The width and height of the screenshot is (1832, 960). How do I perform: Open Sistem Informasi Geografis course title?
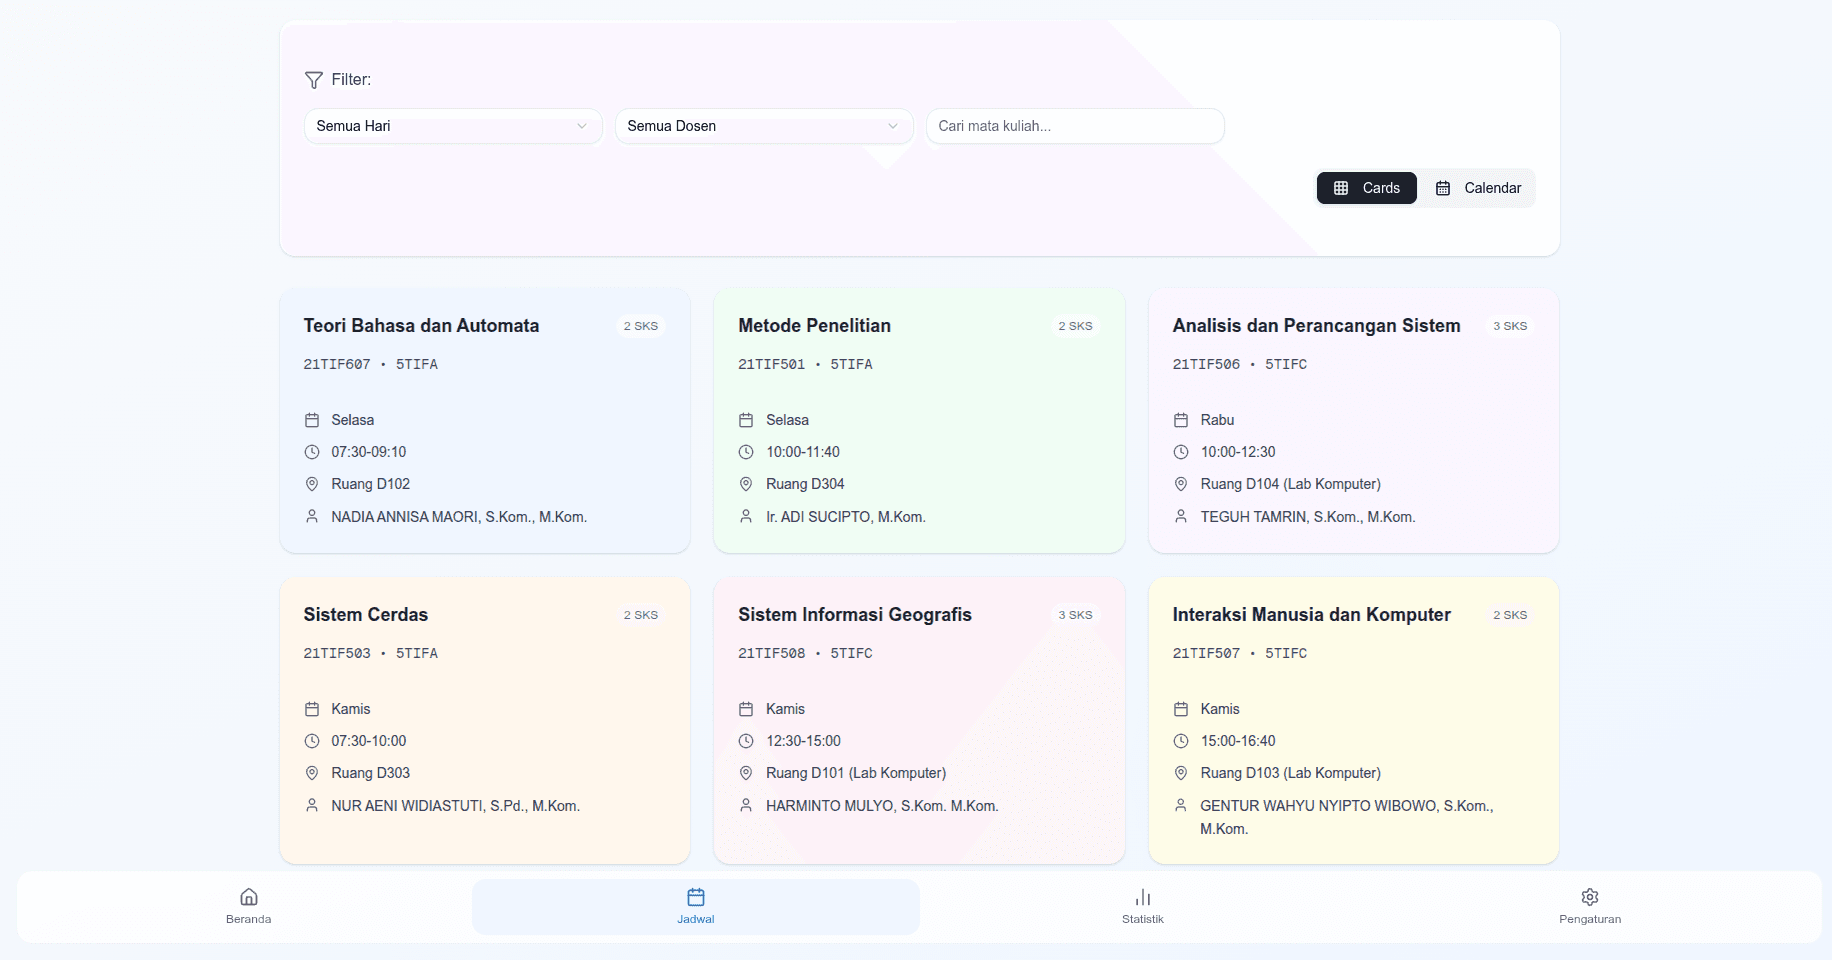pyautogui.click(x=855, y=615)
